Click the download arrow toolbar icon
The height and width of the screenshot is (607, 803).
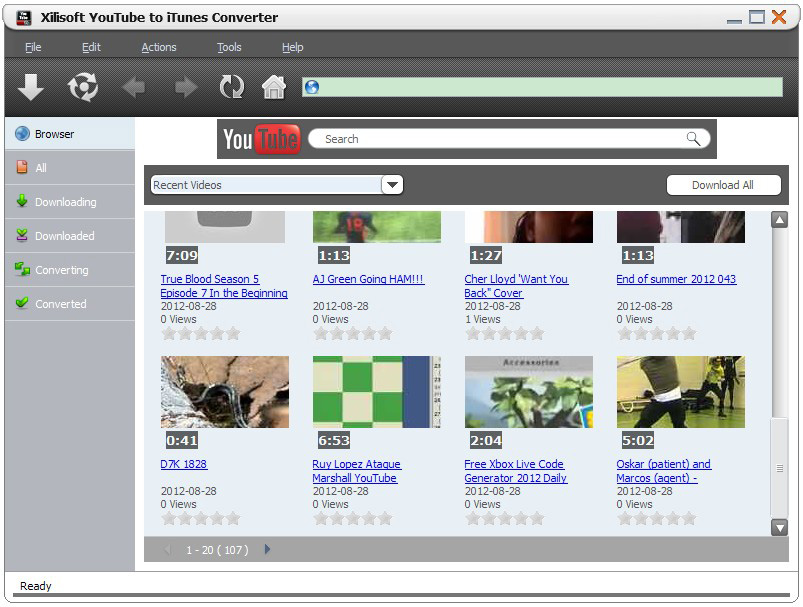tap(31, 88)
